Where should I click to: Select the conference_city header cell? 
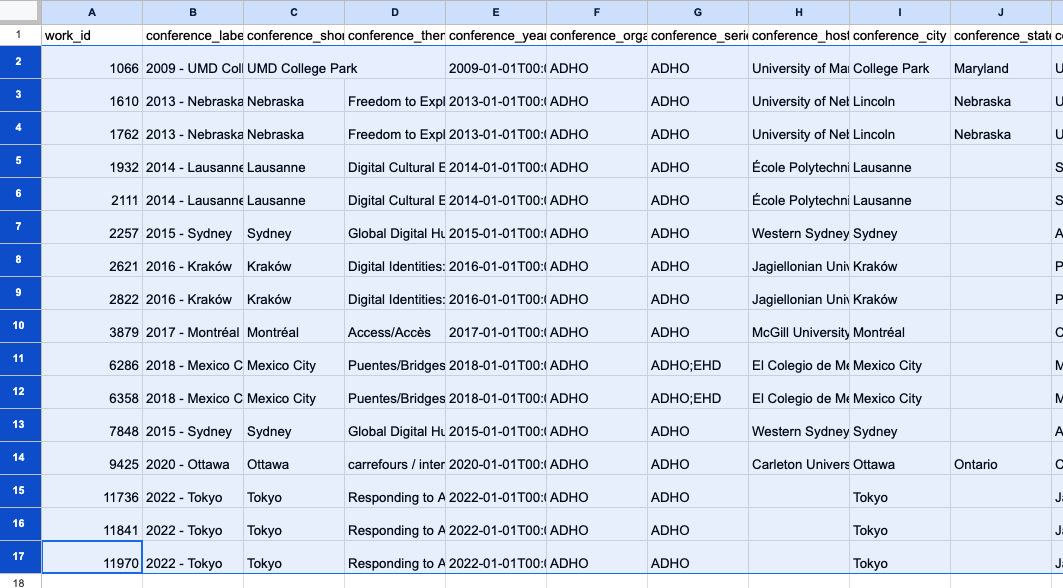[900, 35]
